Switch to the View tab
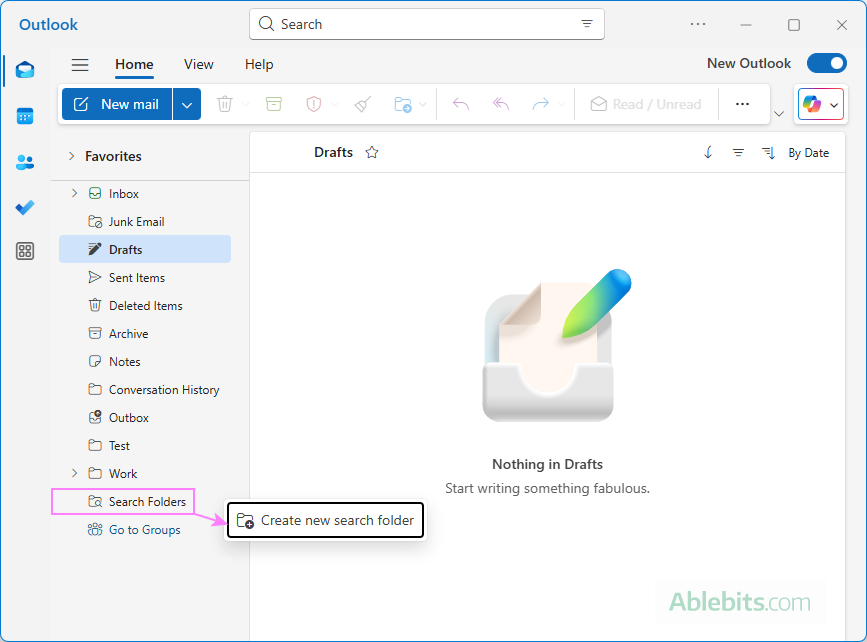867x642 pixels. coord(198,64)
